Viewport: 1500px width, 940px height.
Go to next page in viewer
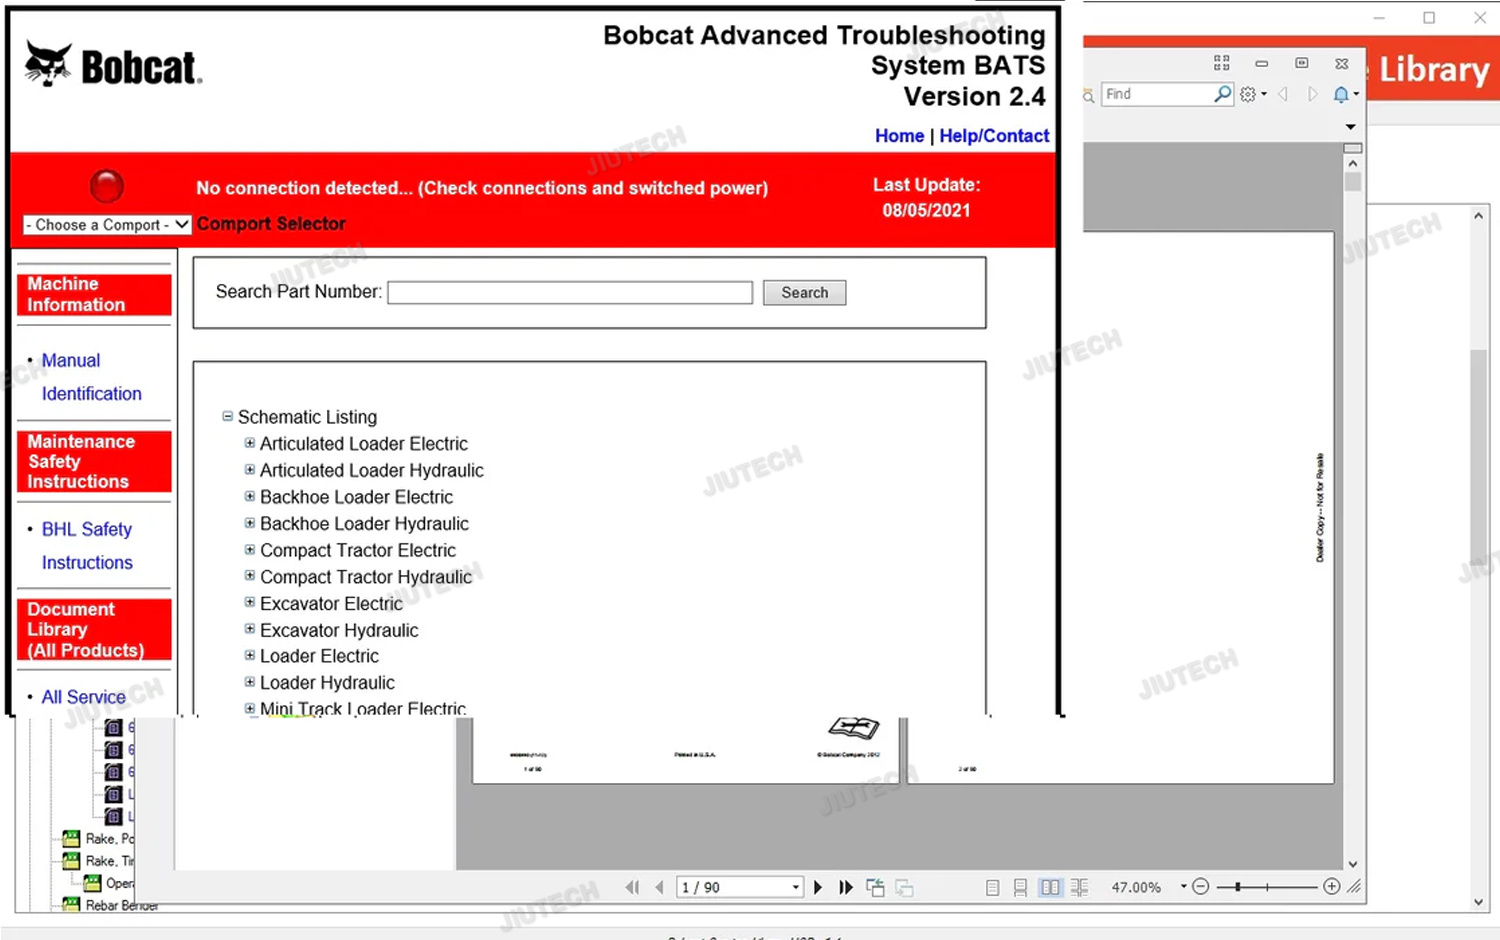(818, 887)
